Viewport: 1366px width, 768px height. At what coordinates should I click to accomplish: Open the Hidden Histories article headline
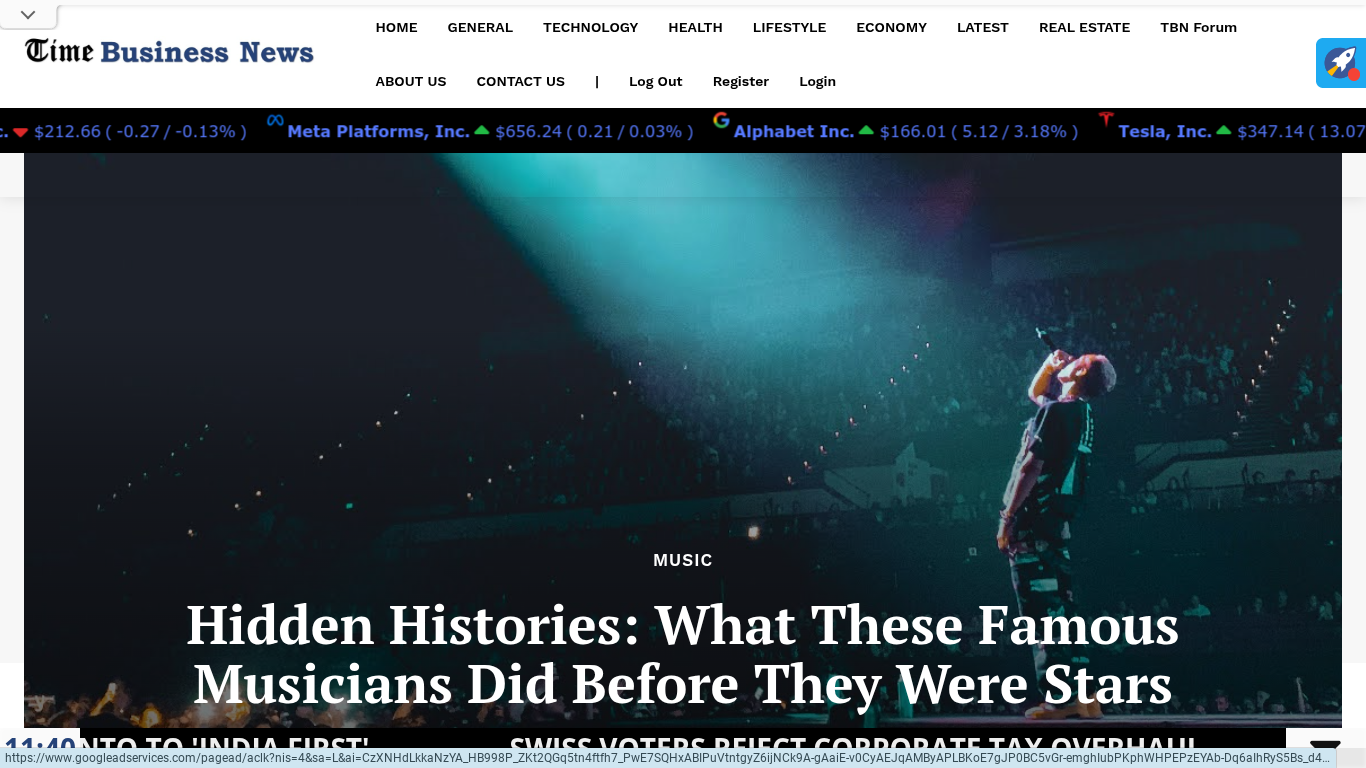point(683,655)
